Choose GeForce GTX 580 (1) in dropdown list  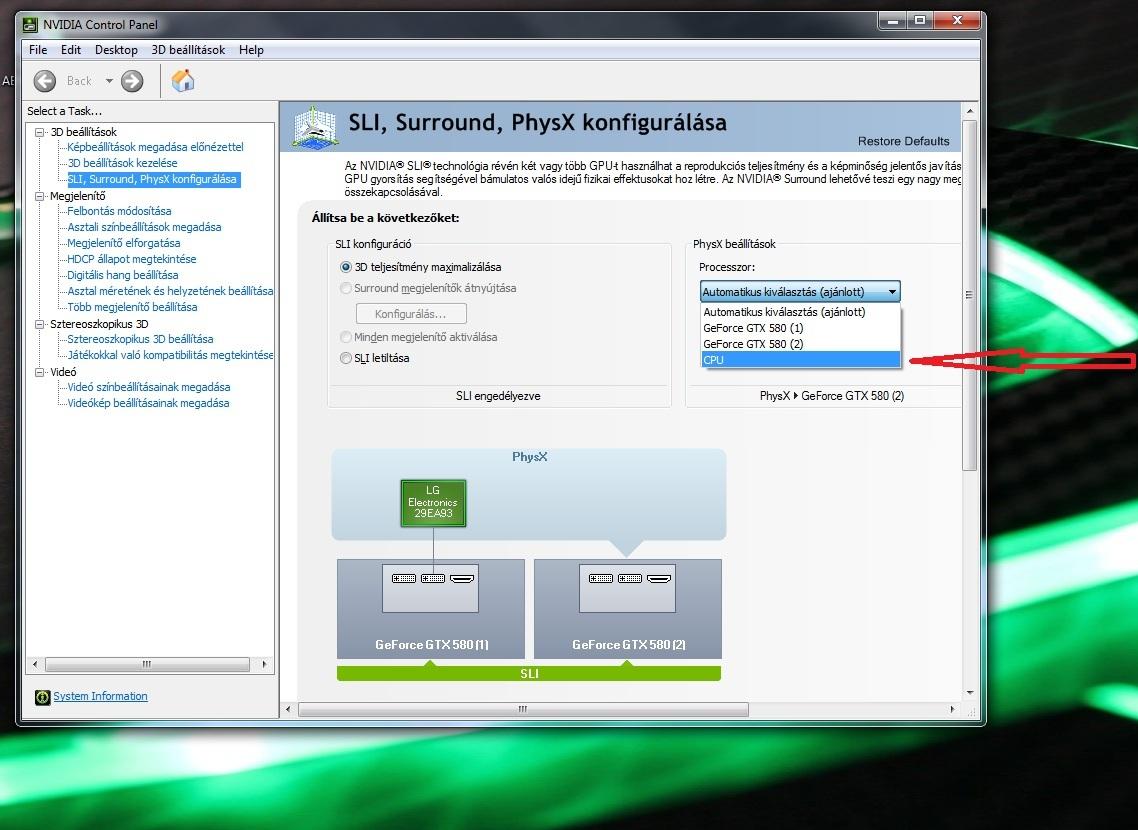801,328
